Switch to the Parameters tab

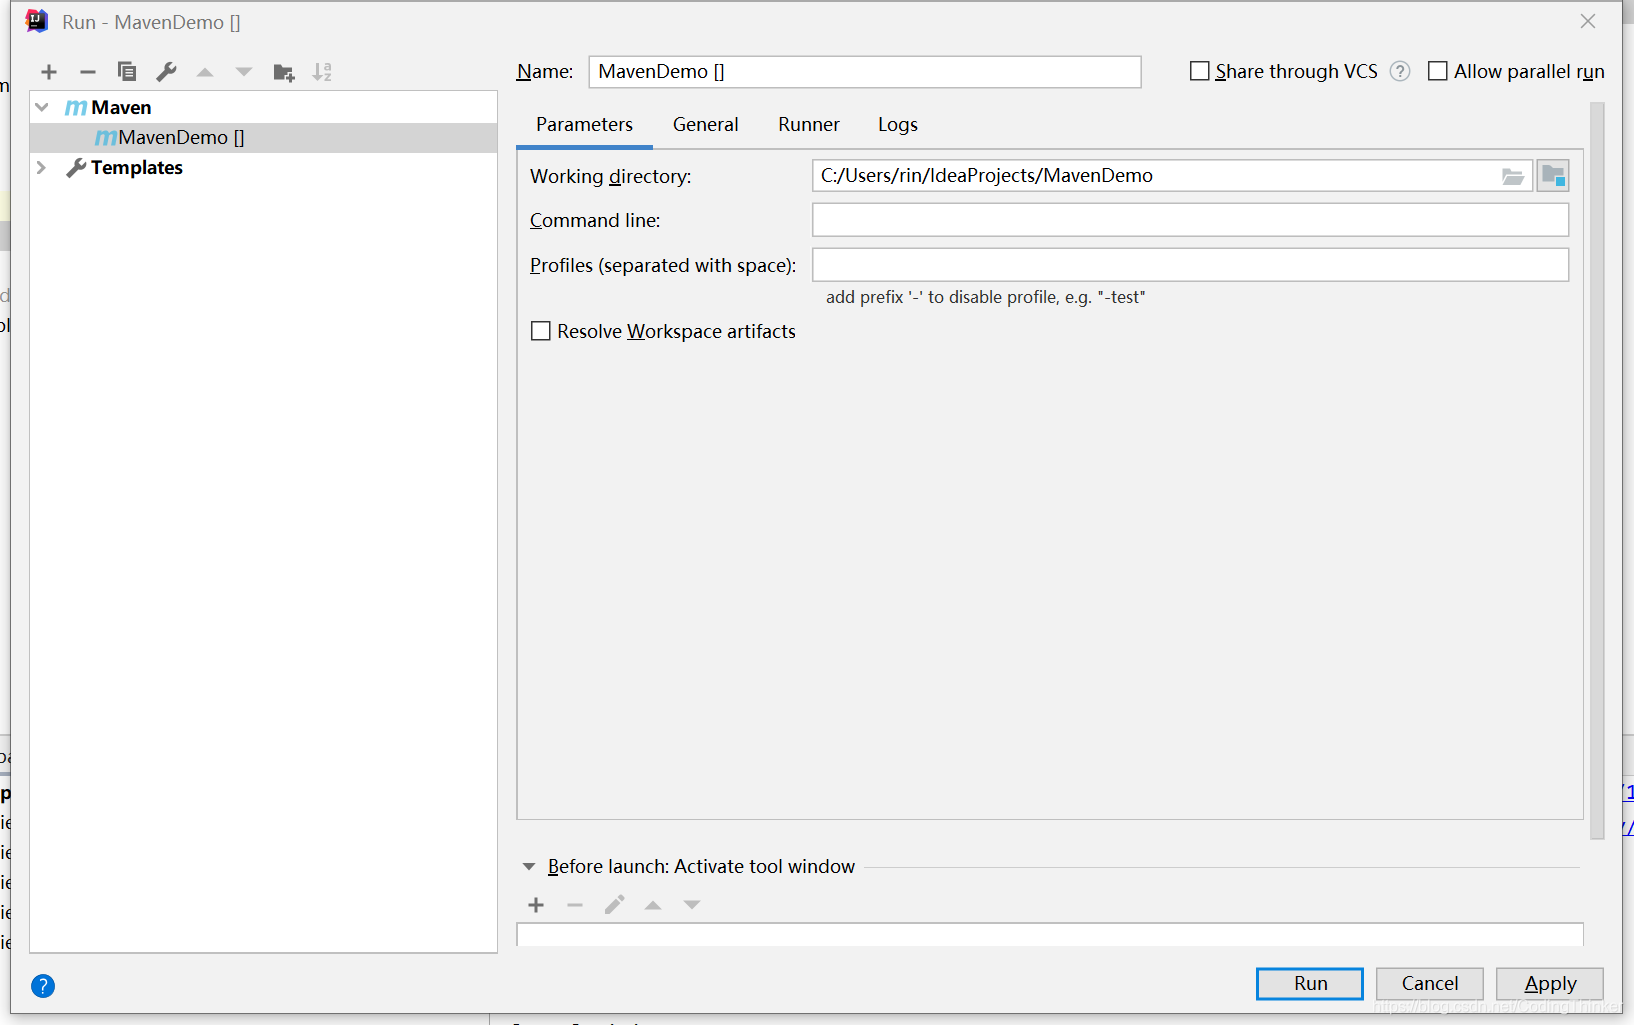(584, 124)
